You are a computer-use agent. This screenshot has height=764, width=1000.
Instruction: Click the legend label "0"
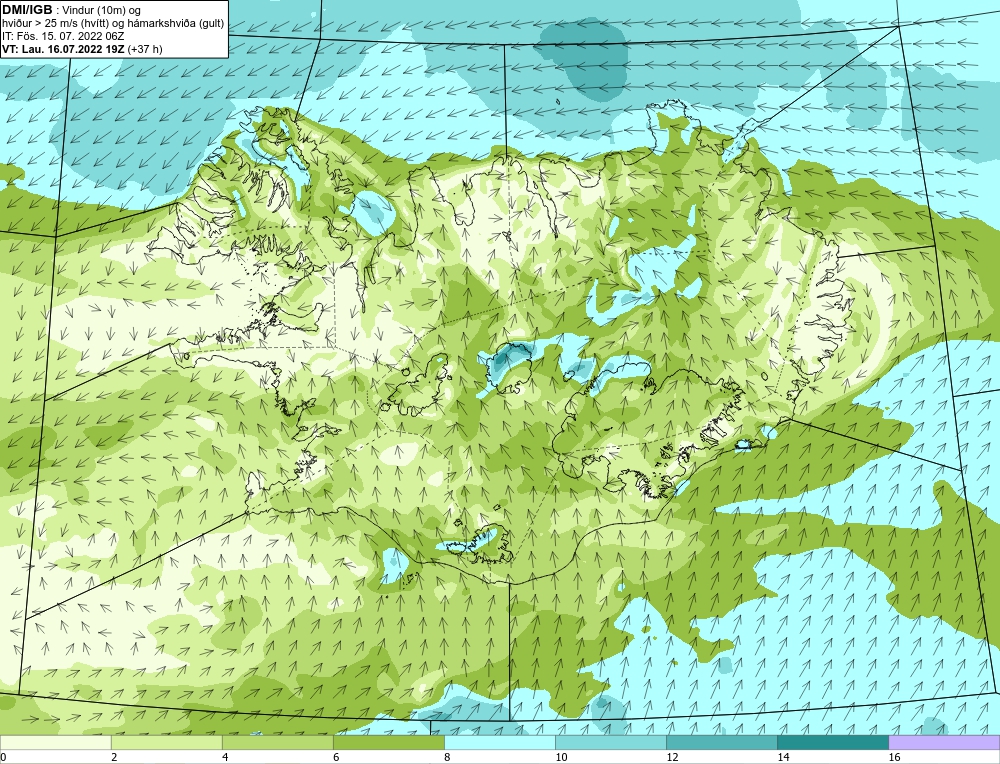coord(3,757)
